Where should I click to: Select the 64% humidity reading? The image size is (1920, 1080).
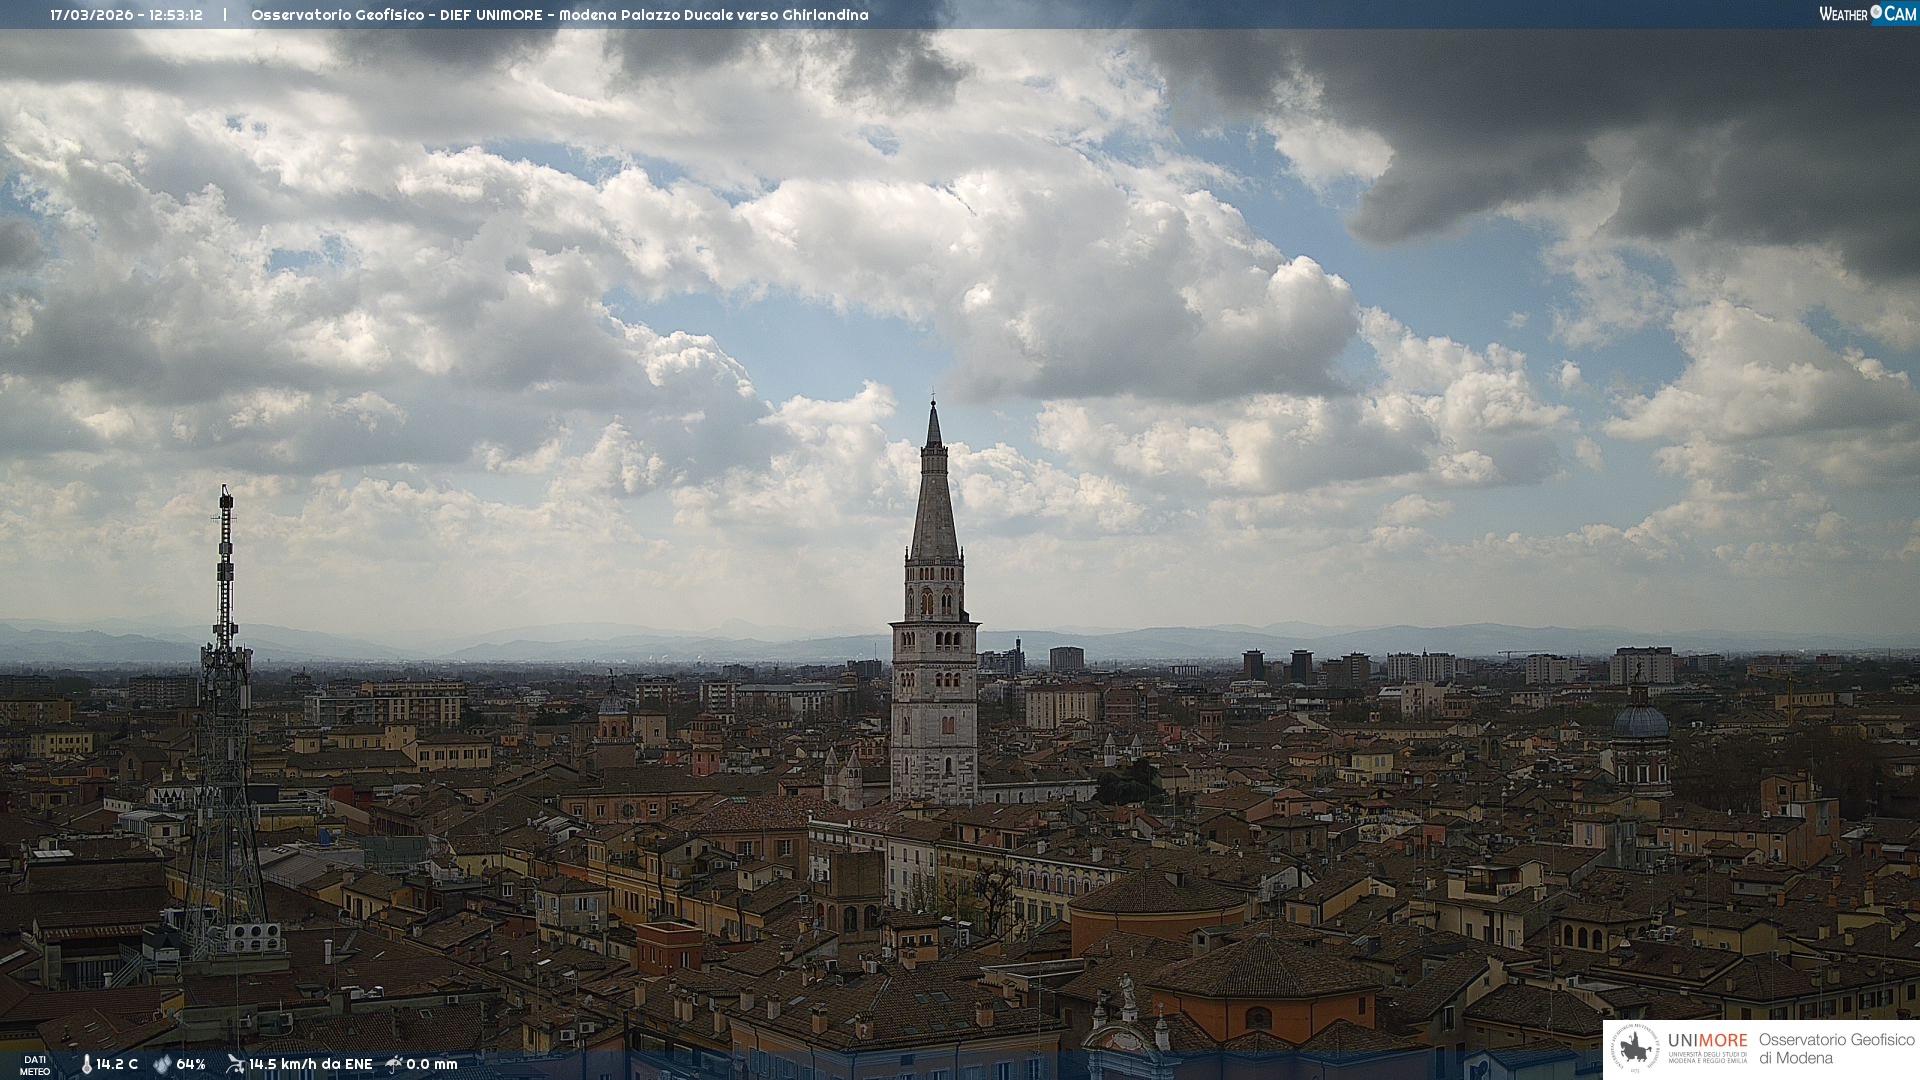(191, 1064)
